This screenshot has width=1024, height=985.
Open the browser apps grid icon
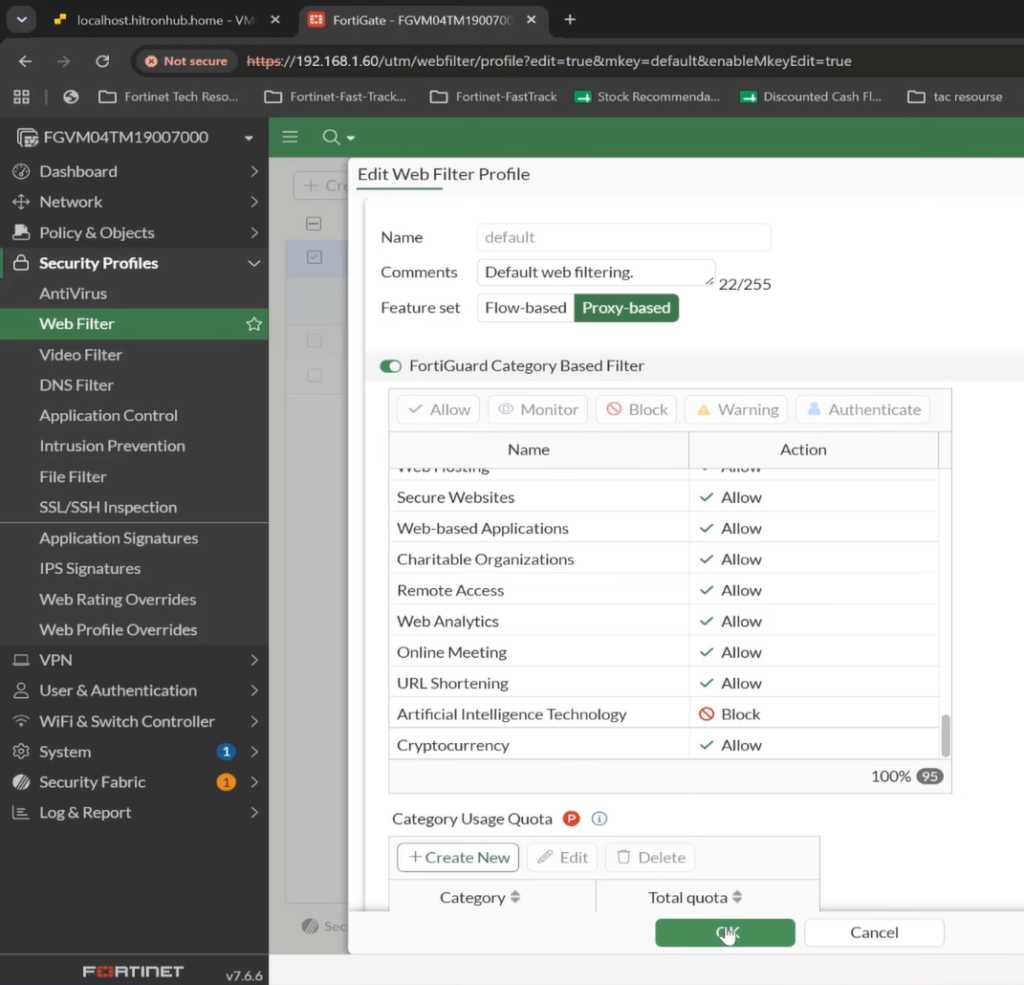point(22,97)
